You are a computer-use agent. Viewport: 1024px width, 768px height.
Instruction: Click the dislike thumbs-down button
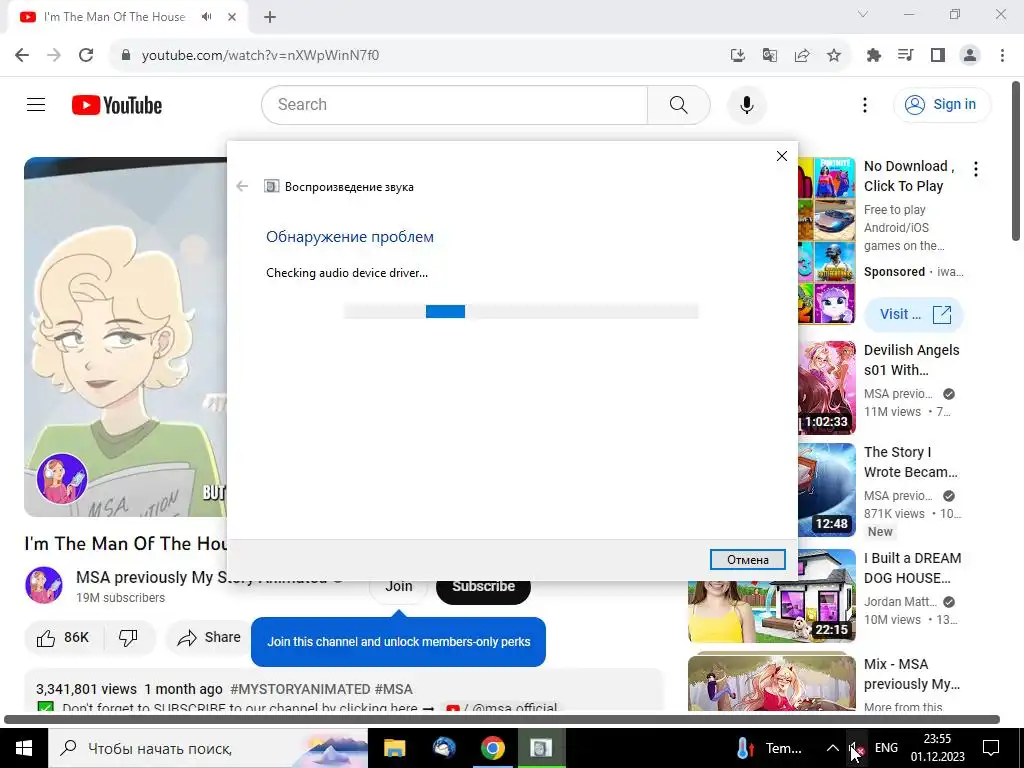tap(129, 637)
